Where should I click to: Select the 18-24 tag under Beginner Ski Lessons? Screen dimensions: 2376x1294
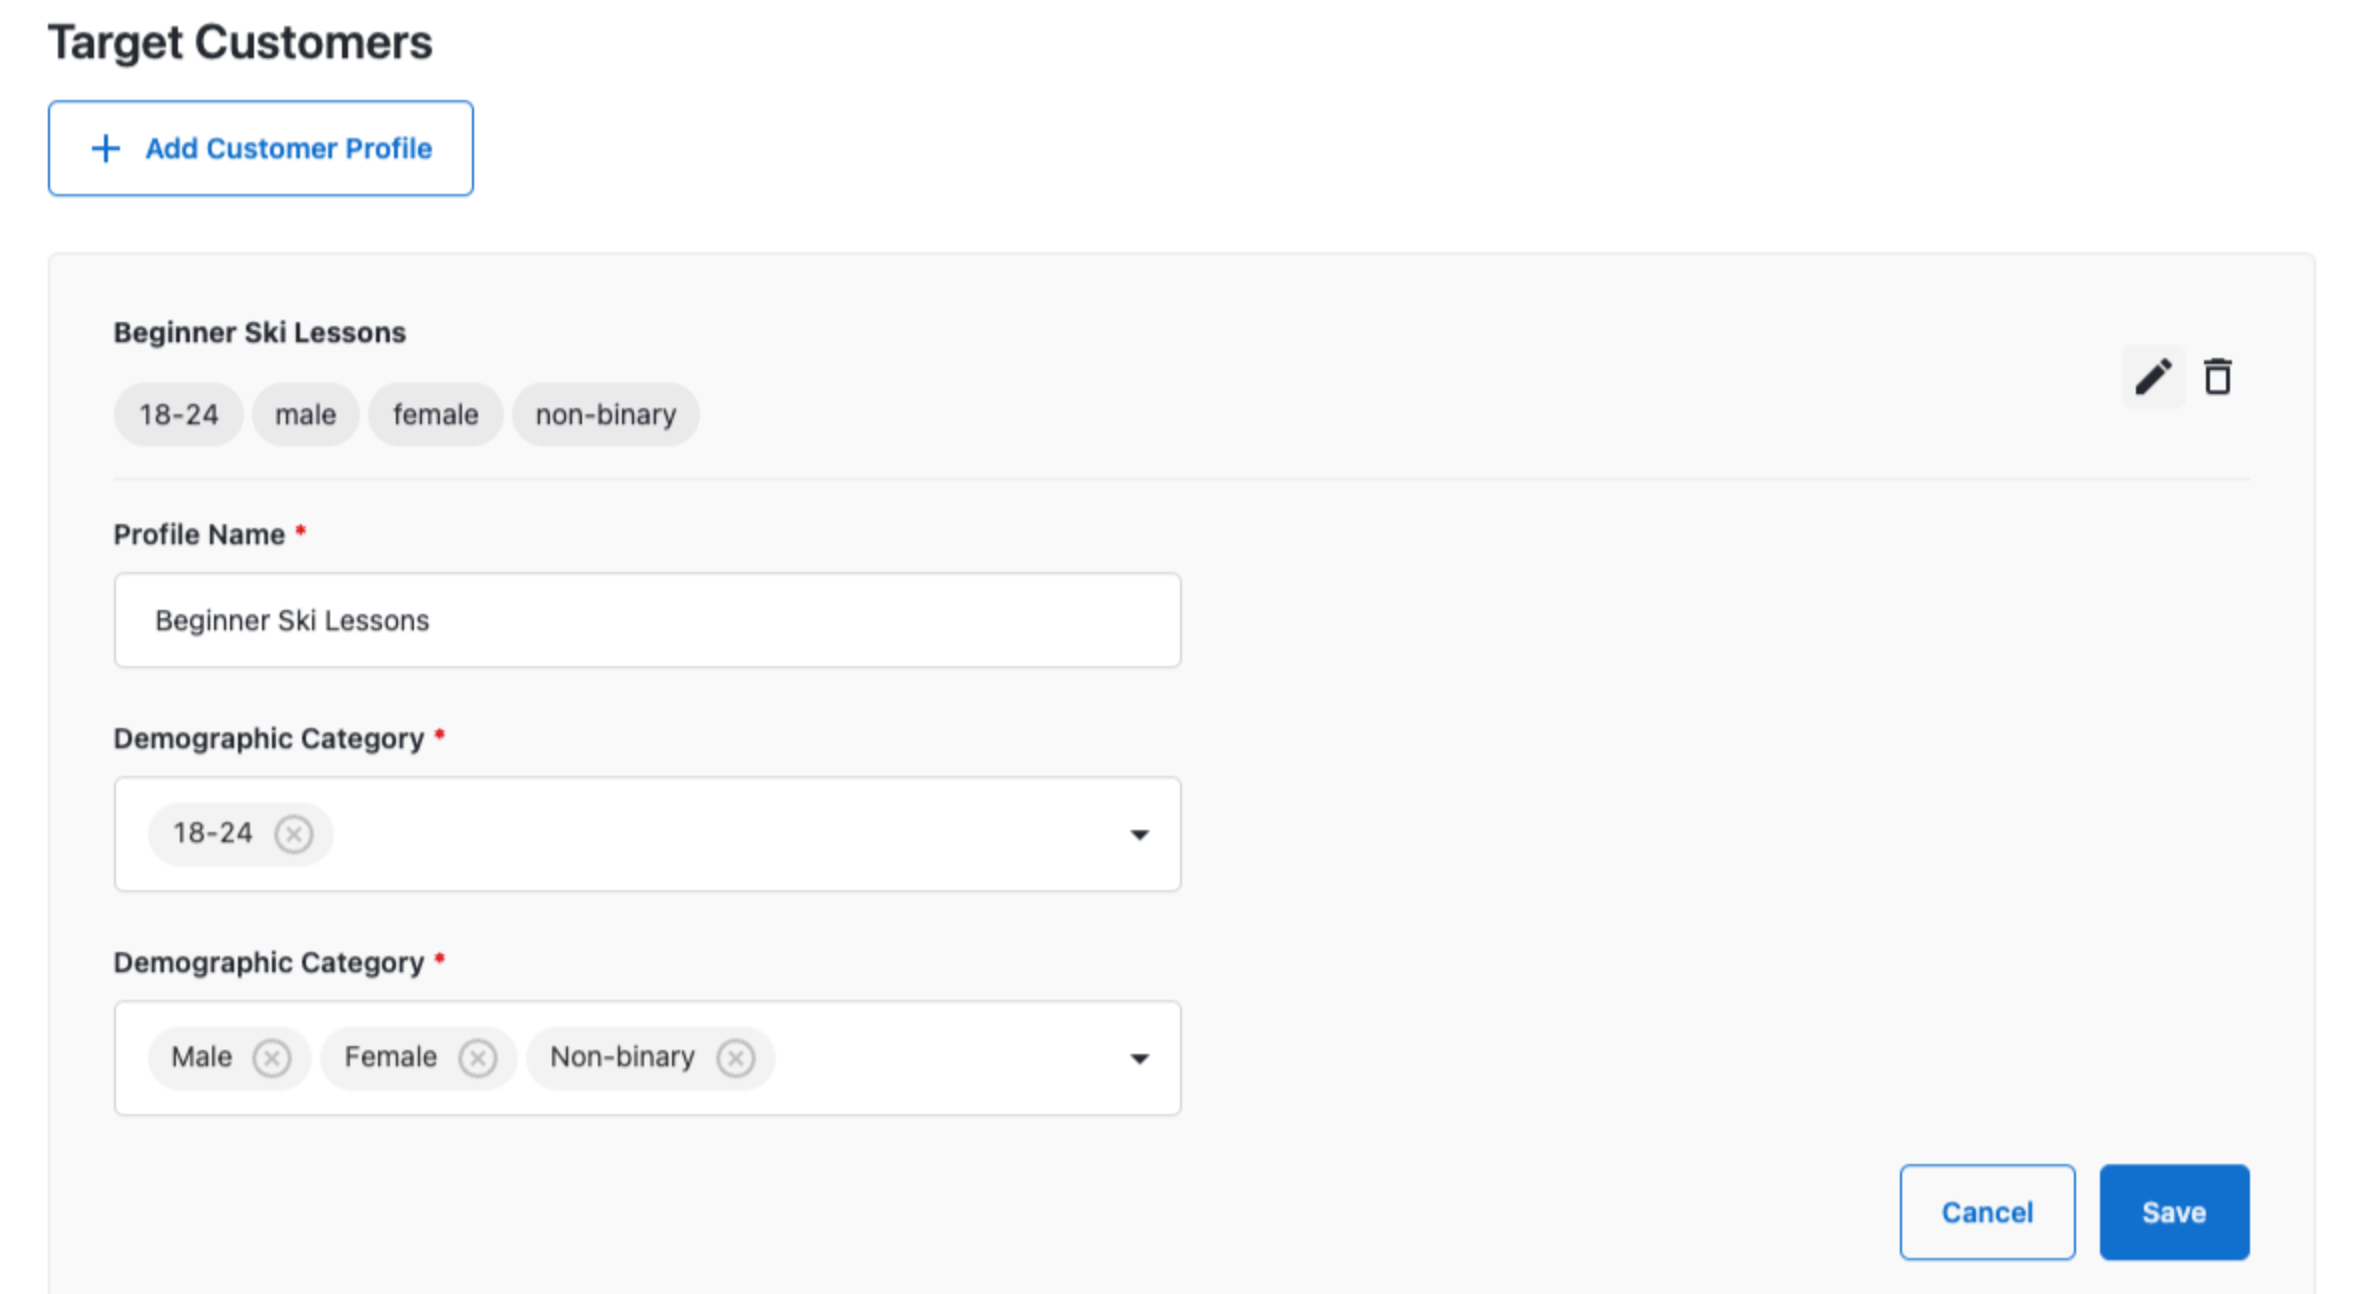click(x=178, y=413)
